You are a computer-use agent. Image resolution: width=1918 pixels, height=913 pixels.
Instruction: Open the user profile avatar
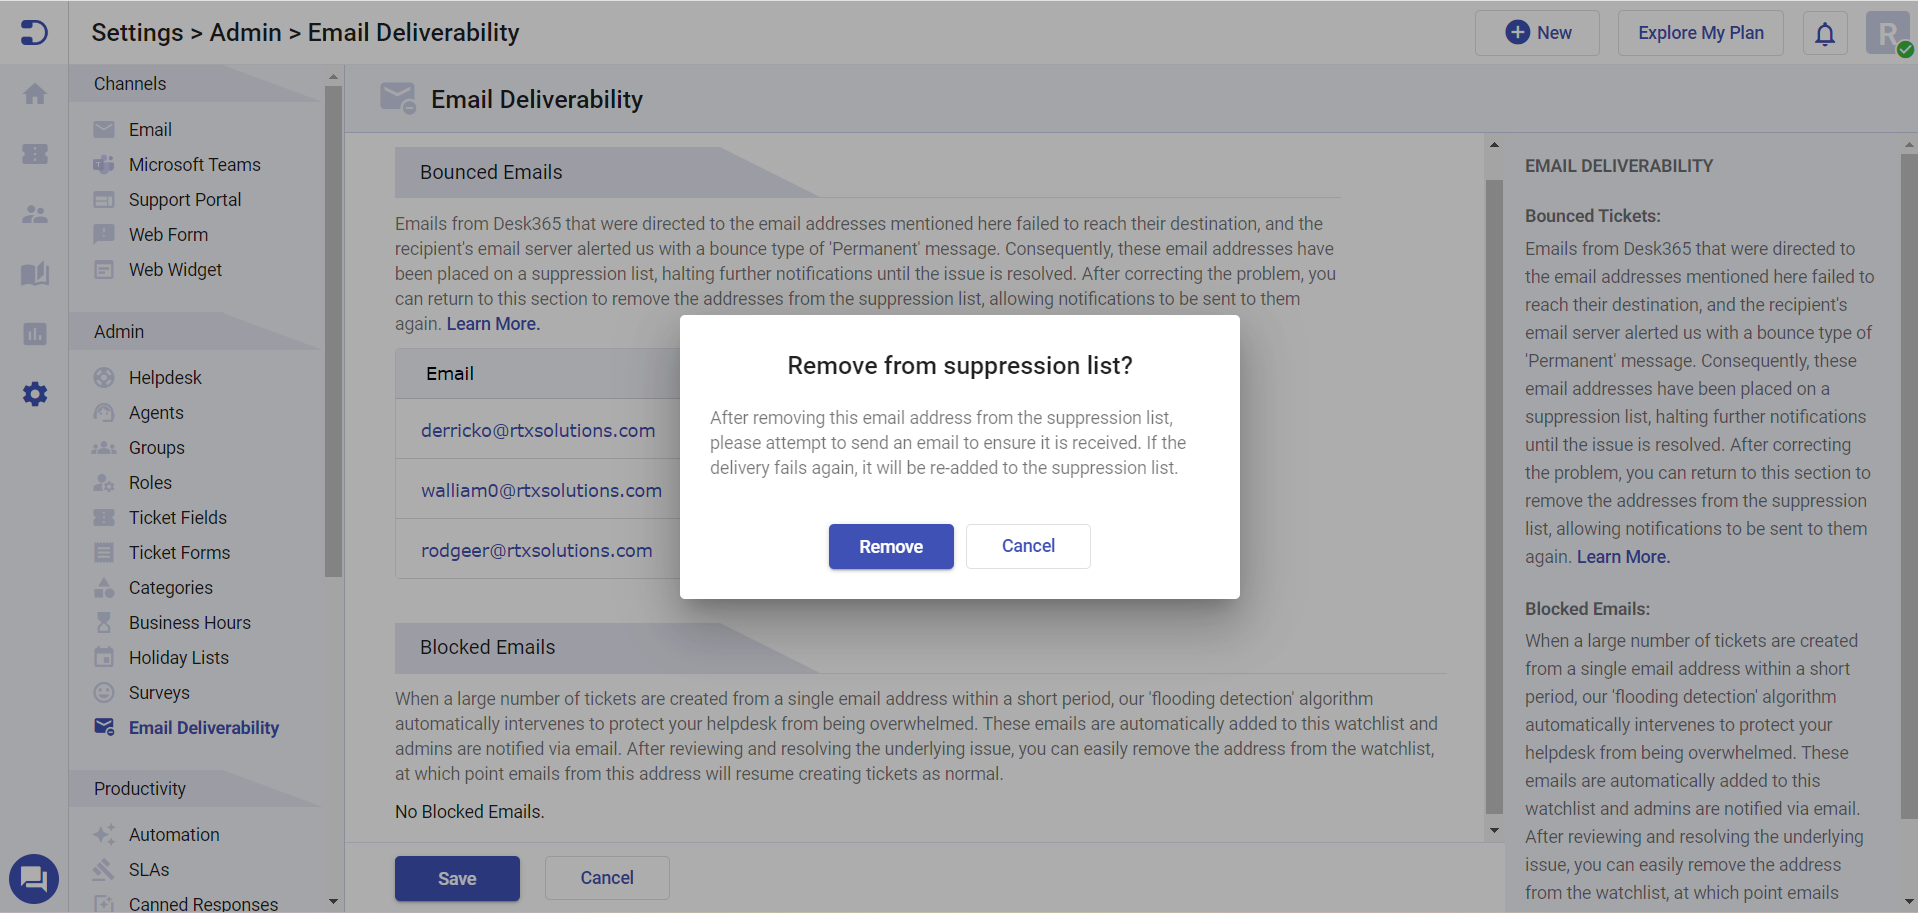1888,34
